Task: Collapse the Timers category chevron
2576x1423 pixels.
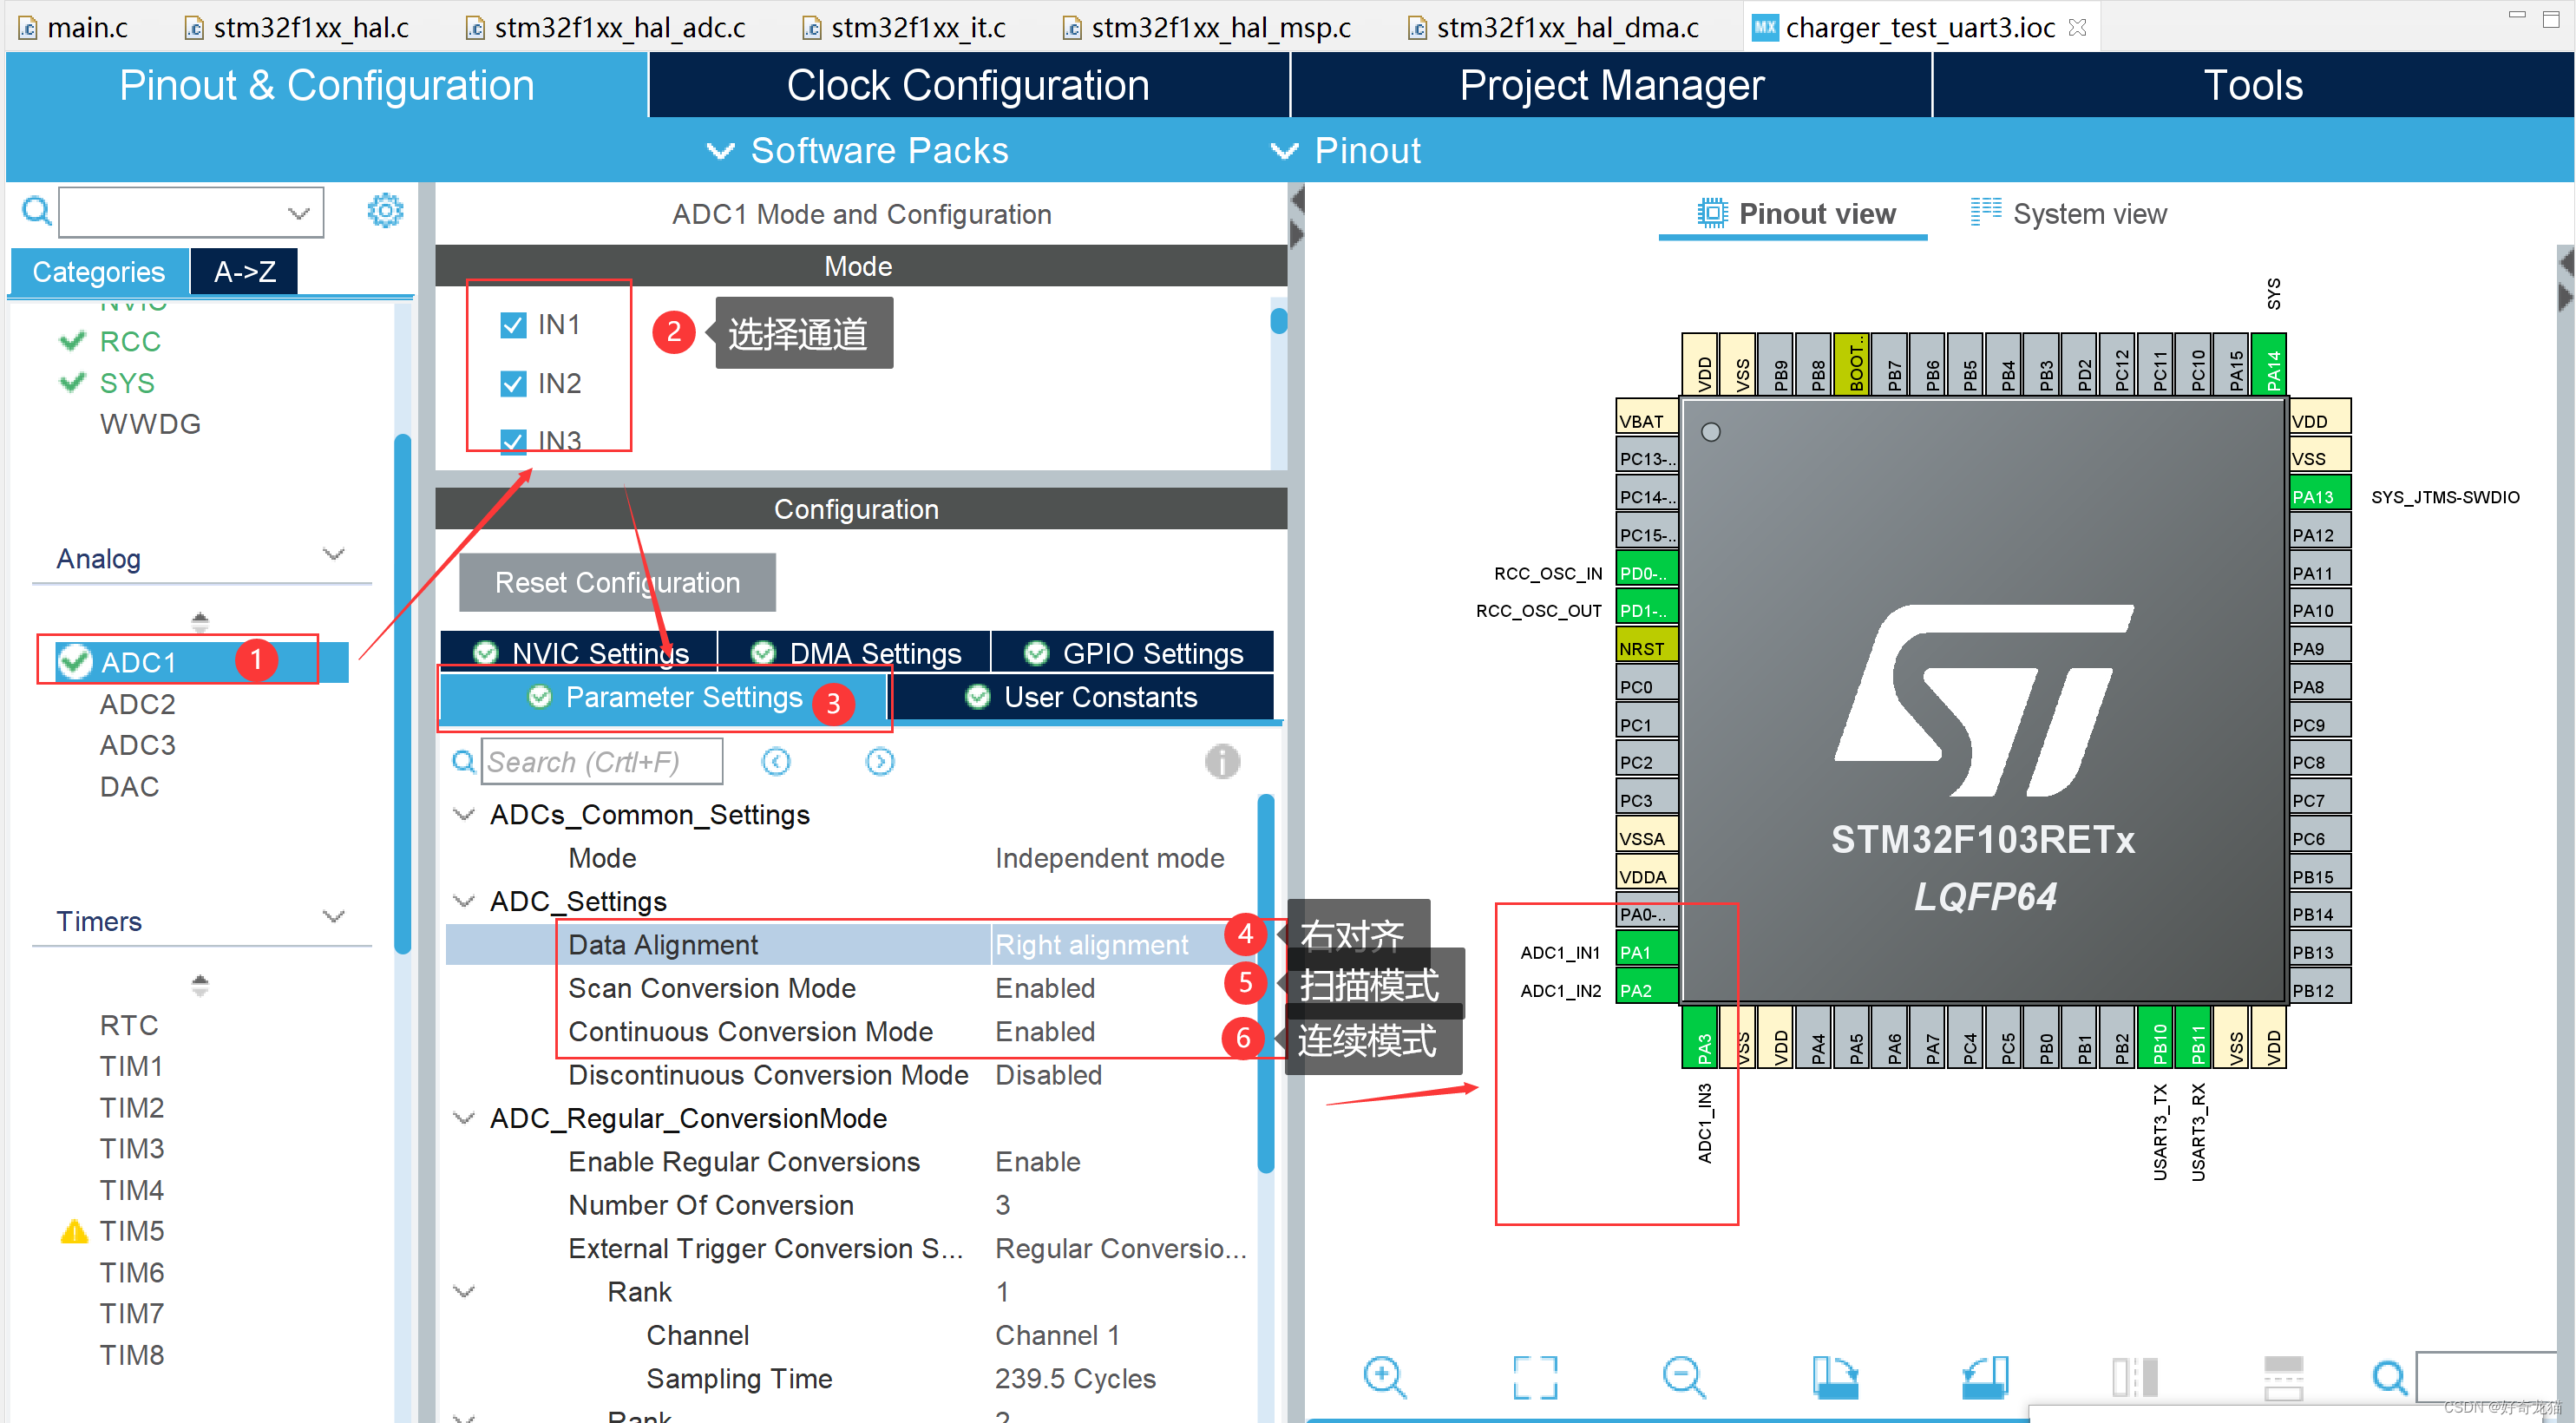Action: 334,916
